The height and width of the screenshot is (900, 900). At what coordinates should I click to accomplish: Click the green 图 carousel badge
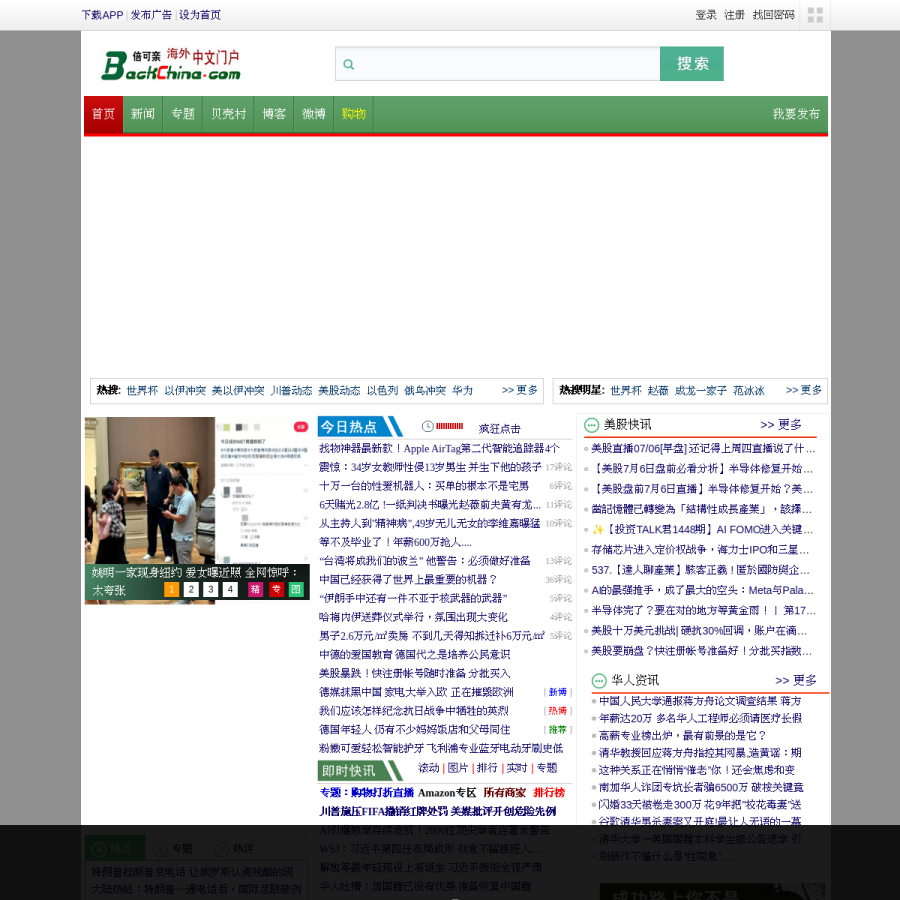pos(296,589)
